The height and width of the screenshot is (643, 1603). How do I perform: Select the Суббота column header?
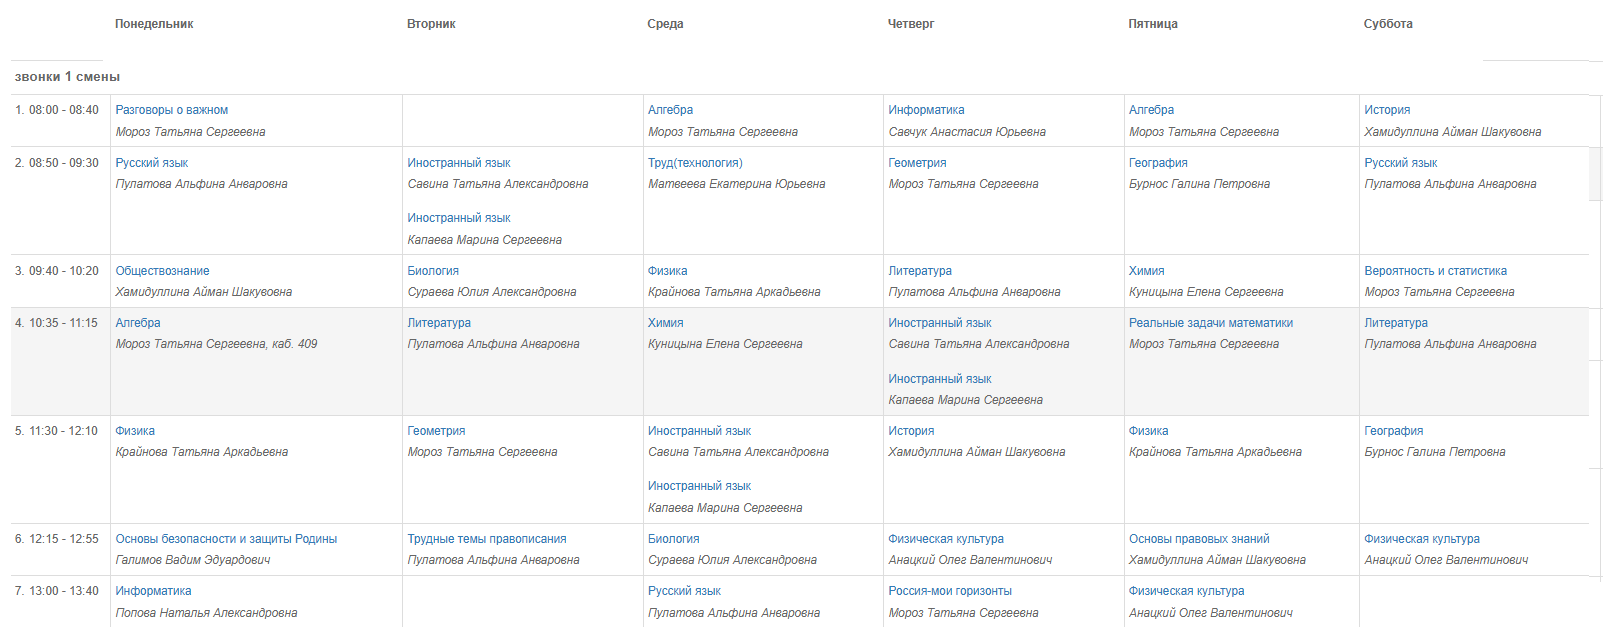(1388, 24)
